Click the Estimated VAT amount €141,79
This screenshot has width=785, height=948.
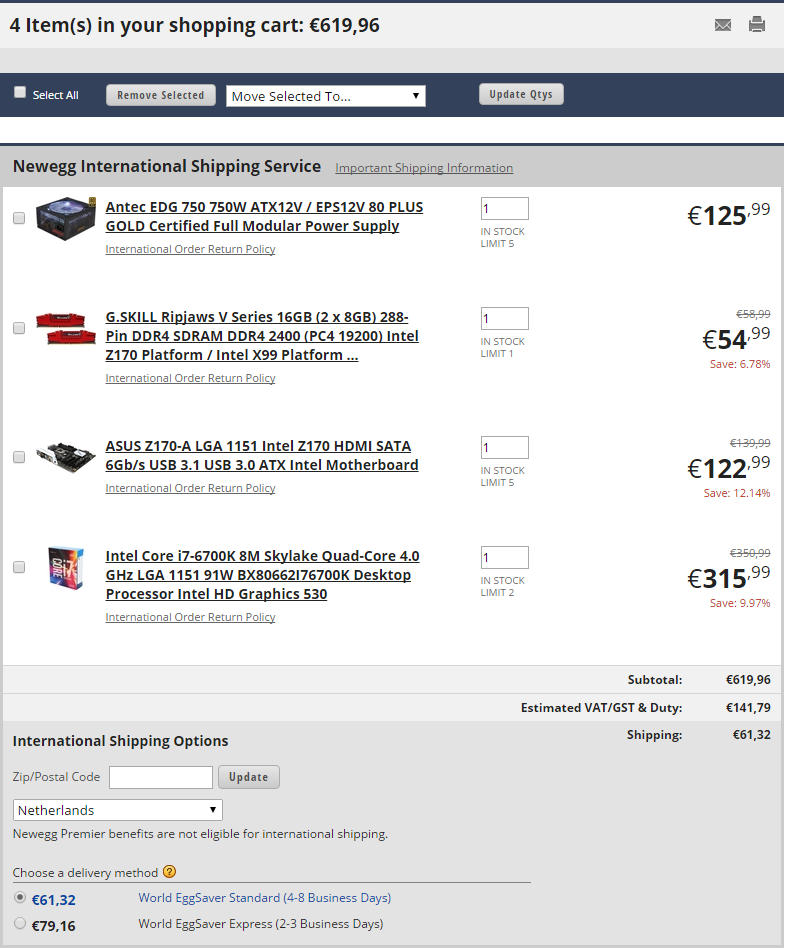point(748,707)
